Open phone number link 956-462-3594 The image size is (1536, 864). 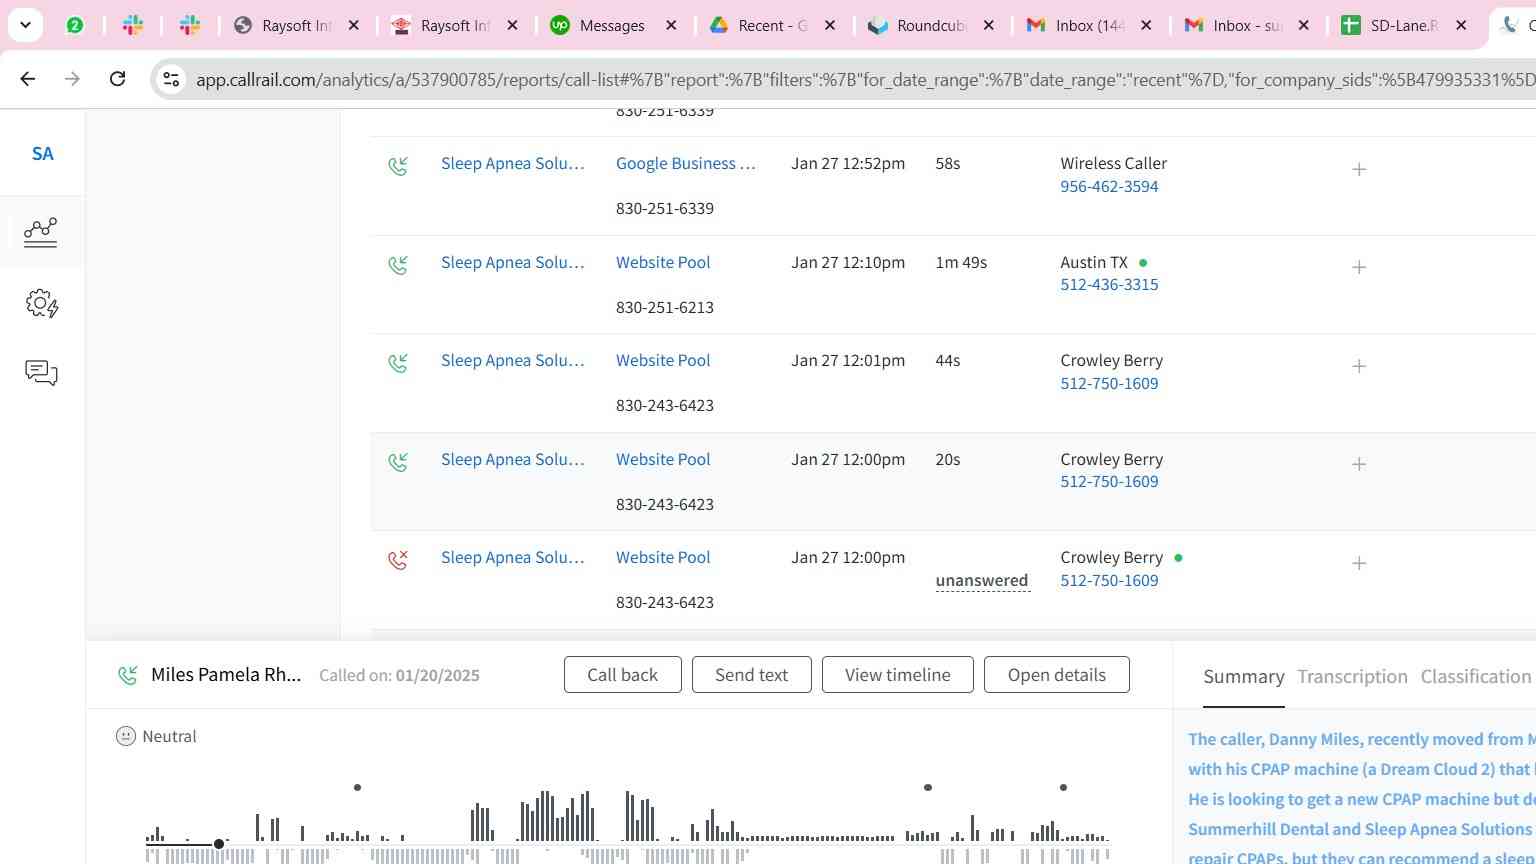pyautogui.click(x=1109, y=186)
